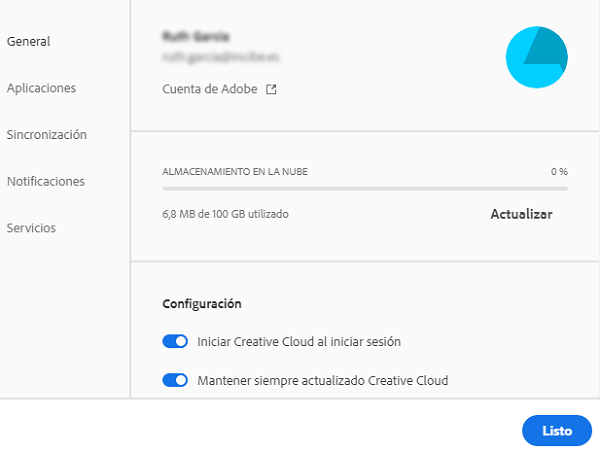Disable the Mantener siempre actualizado Creative Cloud switch
The height and width of the screenshot is (452, 600).
[175, 380]
